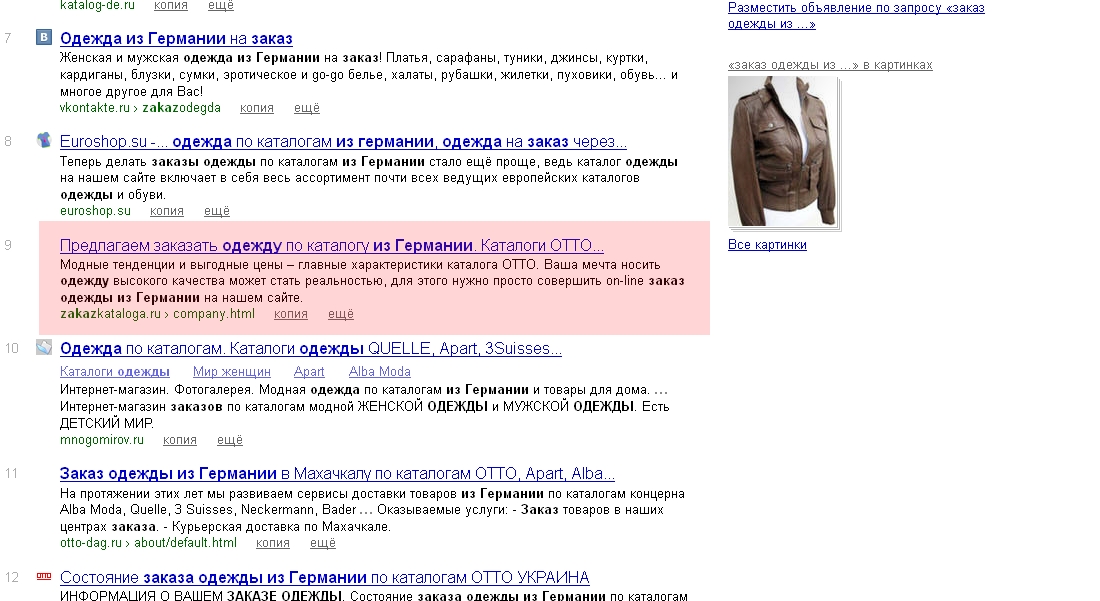The image size is (1100, 601).
Task: Open 'Заказ одежды из Германии в Махачкалу' link
Action: pos(337,473)
